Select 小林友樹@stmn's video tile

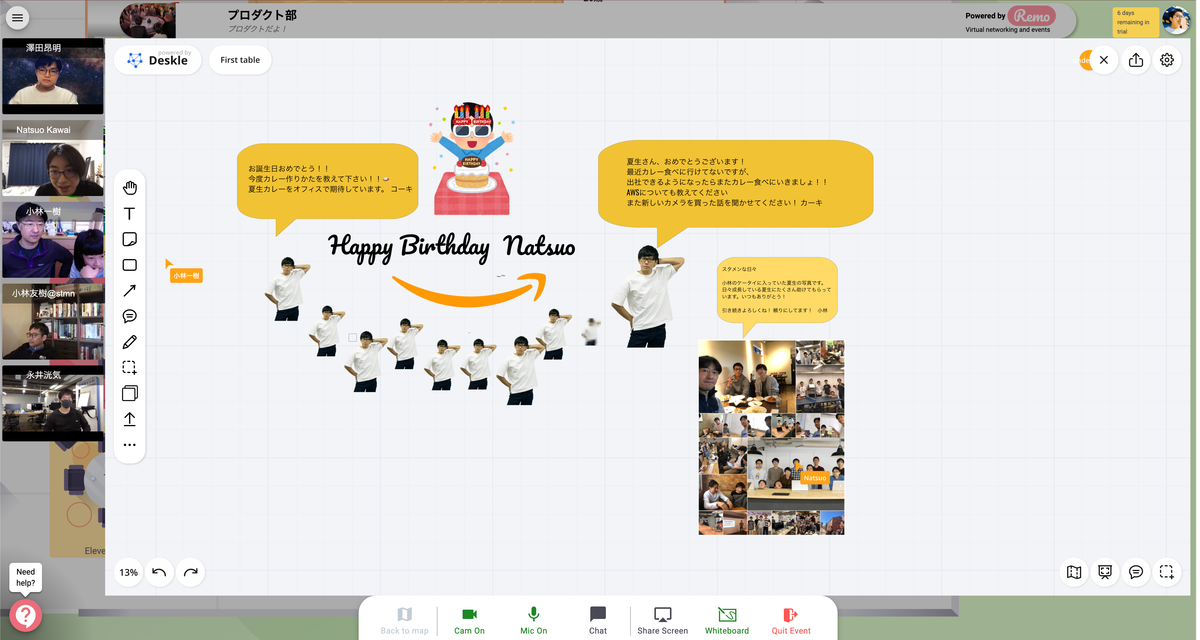coord(52,322)
